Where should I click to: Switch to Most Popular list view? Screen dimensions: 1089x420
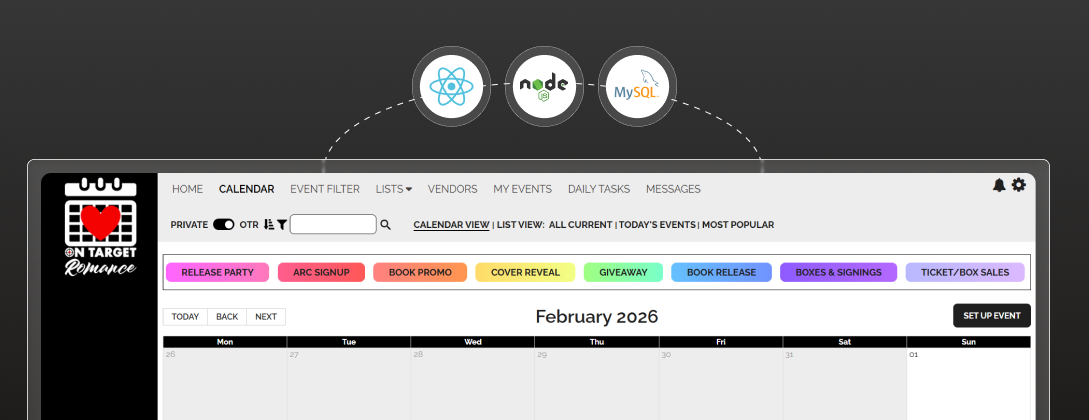(737, 225)
